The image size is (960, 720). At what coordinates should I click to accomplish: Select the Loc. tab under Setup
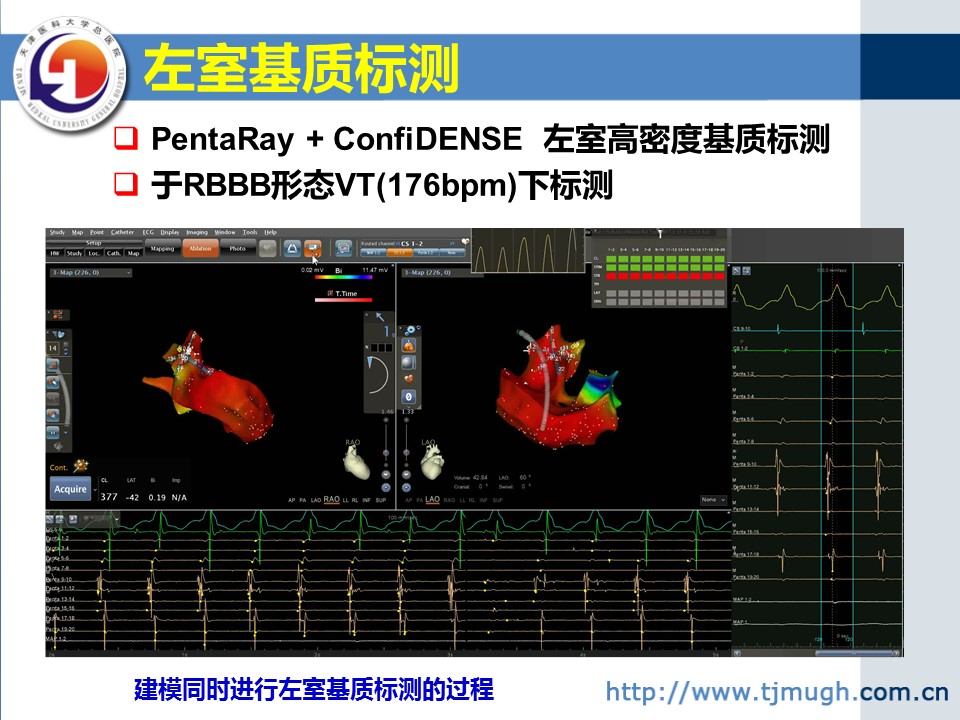point(94,253)
